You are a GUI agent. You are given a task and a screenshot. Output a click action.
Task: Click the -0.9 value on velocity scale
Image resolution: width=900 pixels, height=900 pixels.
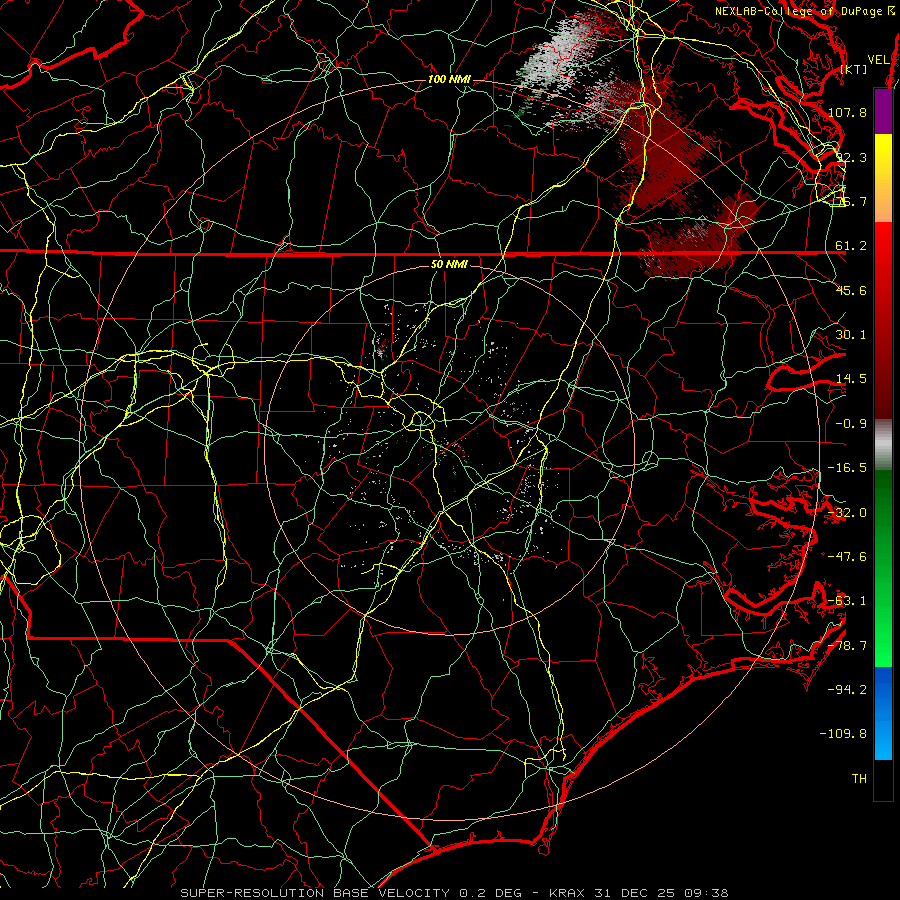[851, 424]
